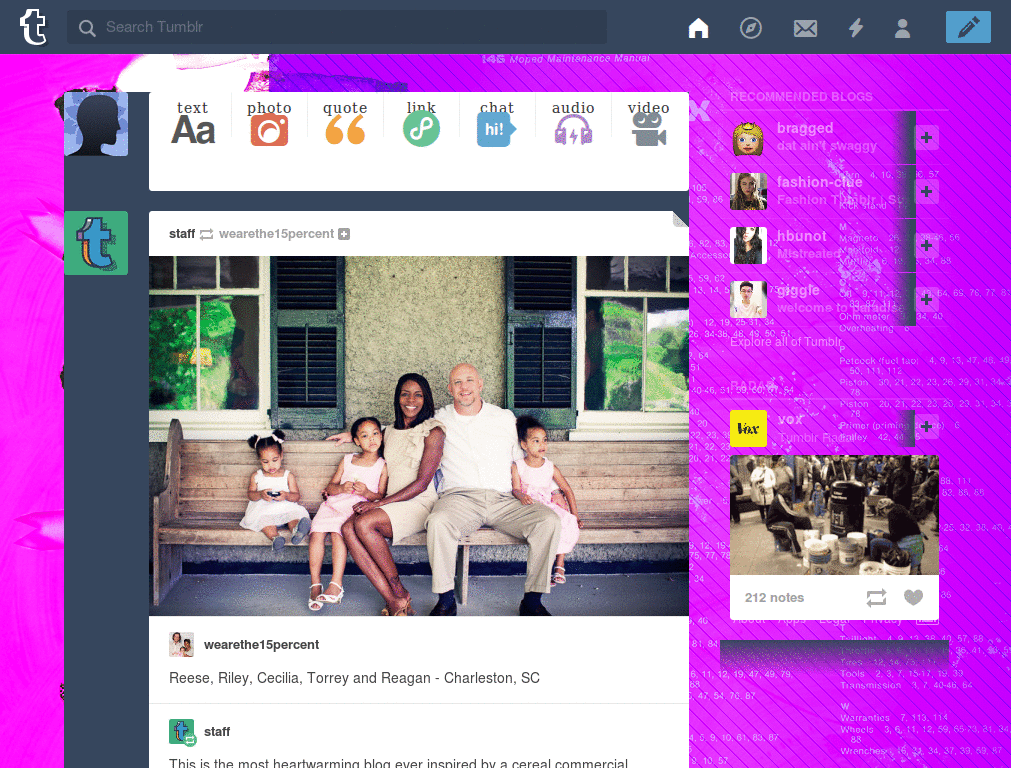The width and height of the screenshot is (1024, 768).
Task: Click the blue compose pencil button
Action: click(x=968, y=27)
